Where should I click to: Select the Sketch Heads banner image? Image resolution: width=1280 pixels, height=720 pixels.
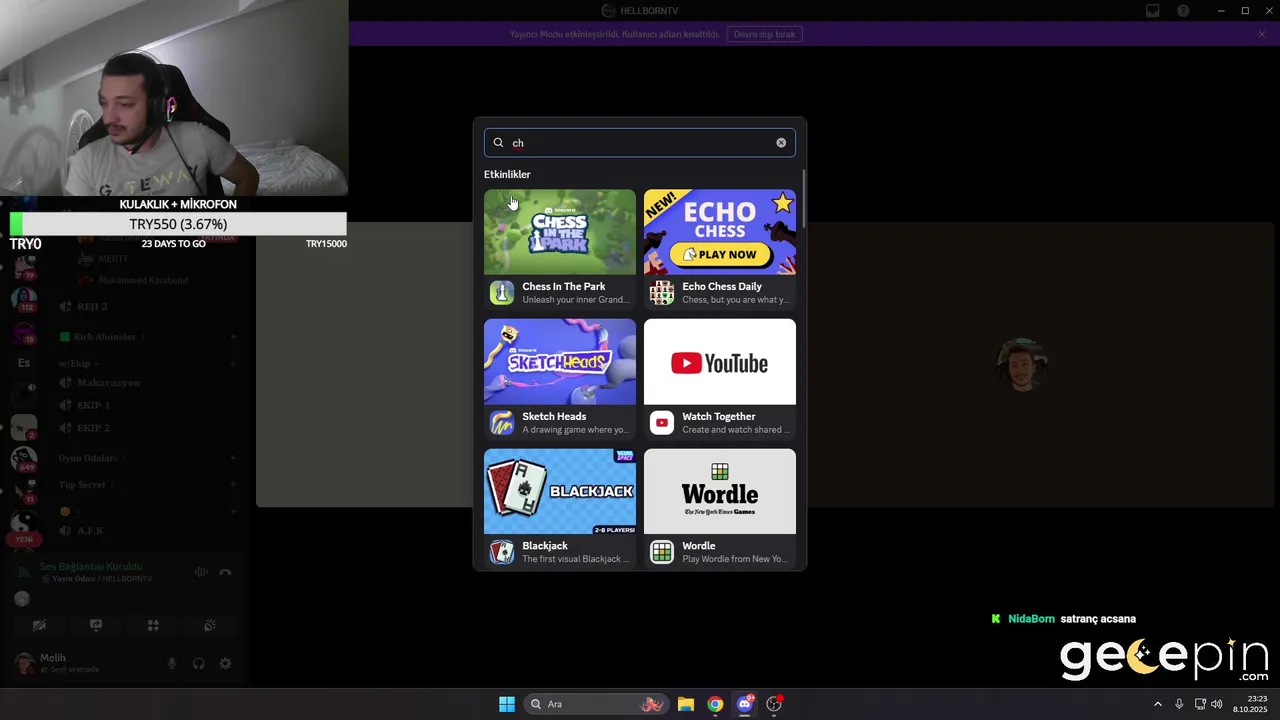[x=560, y=362]
